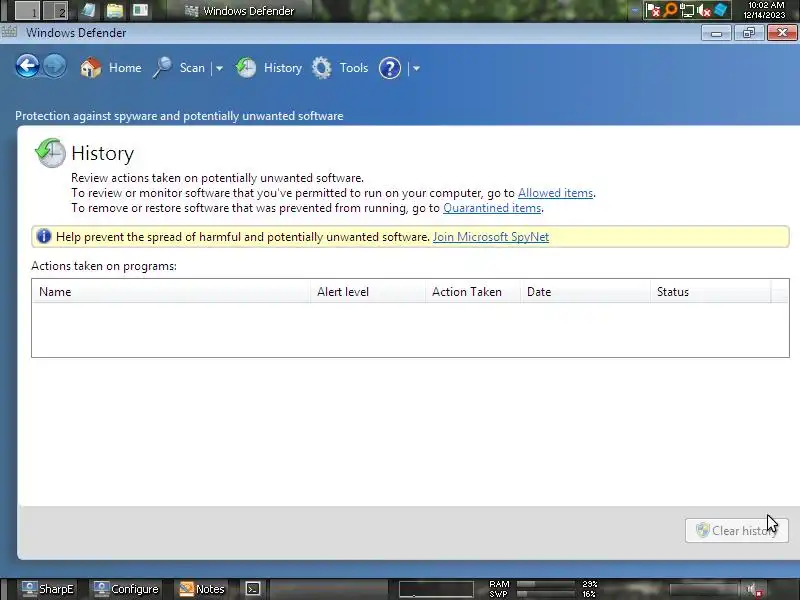Click the SWP usage bar
The height and width of the screenshot is (600, 800).
coord(545,594)
